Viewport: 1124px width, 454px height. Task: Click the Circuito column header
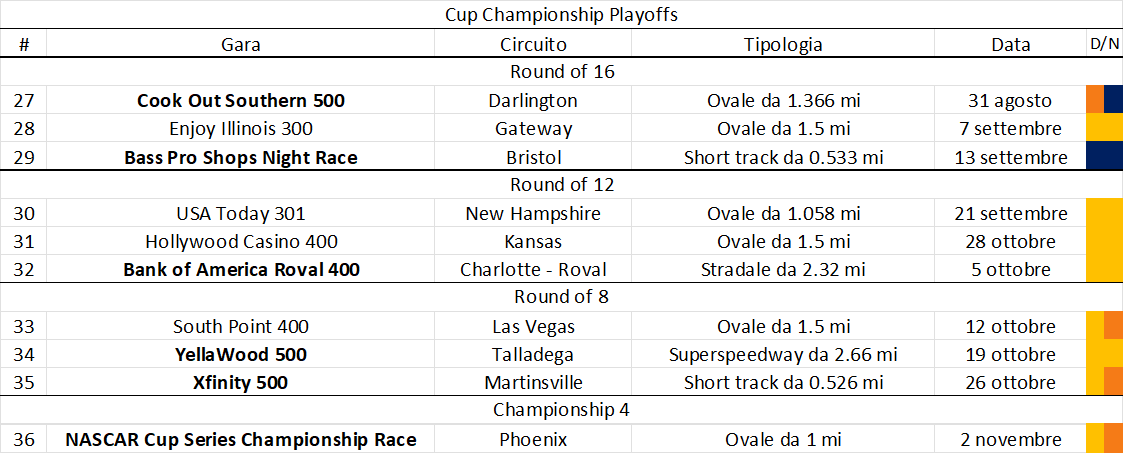pyautogui.click(x=533, y=44)
